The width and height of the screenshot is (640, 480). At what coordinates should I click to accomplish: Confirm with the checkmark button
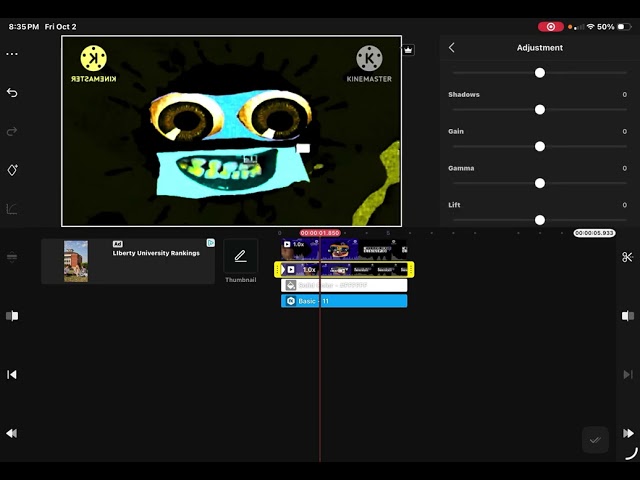coord(595,440)
